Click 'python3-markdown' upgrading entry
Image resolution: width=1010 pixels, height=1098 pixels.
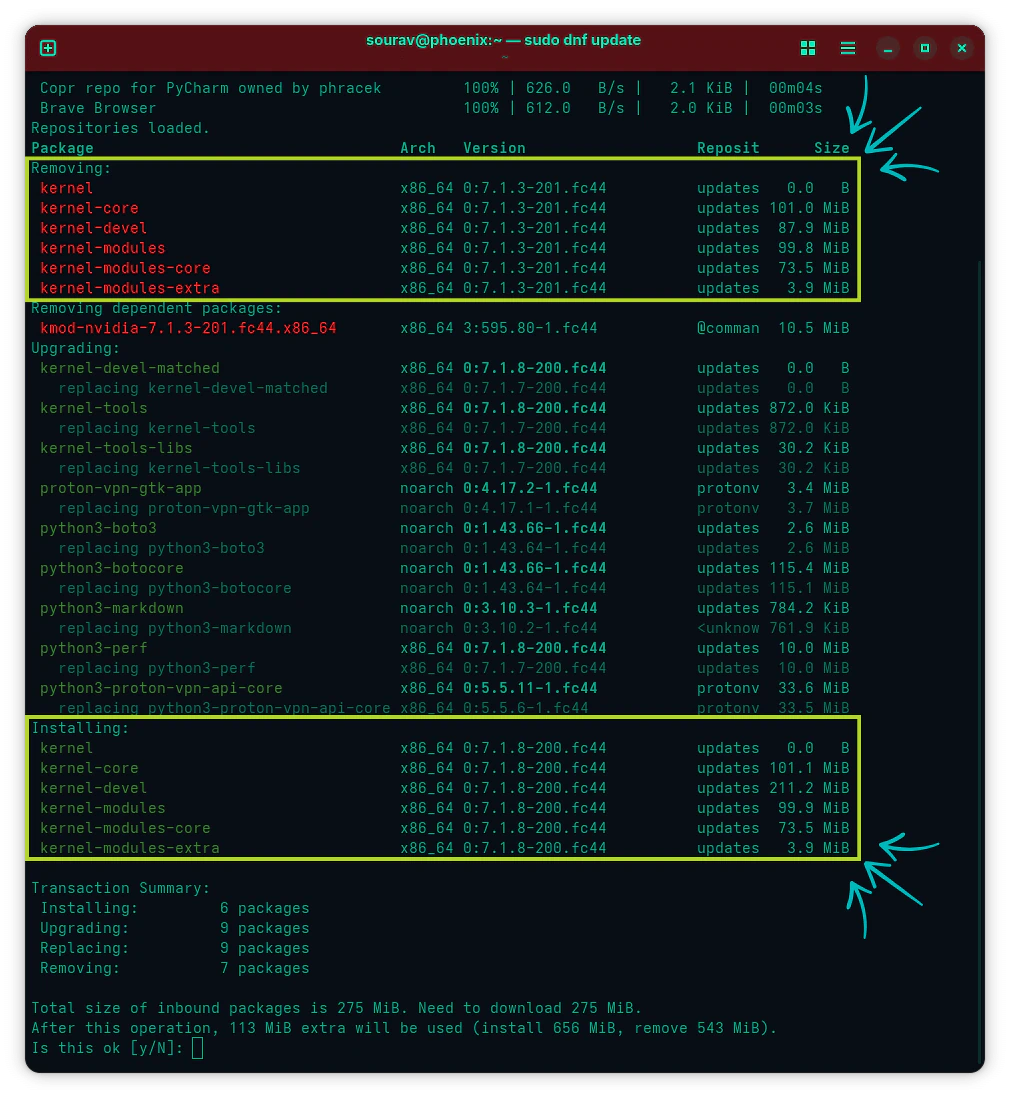point(111,608)
